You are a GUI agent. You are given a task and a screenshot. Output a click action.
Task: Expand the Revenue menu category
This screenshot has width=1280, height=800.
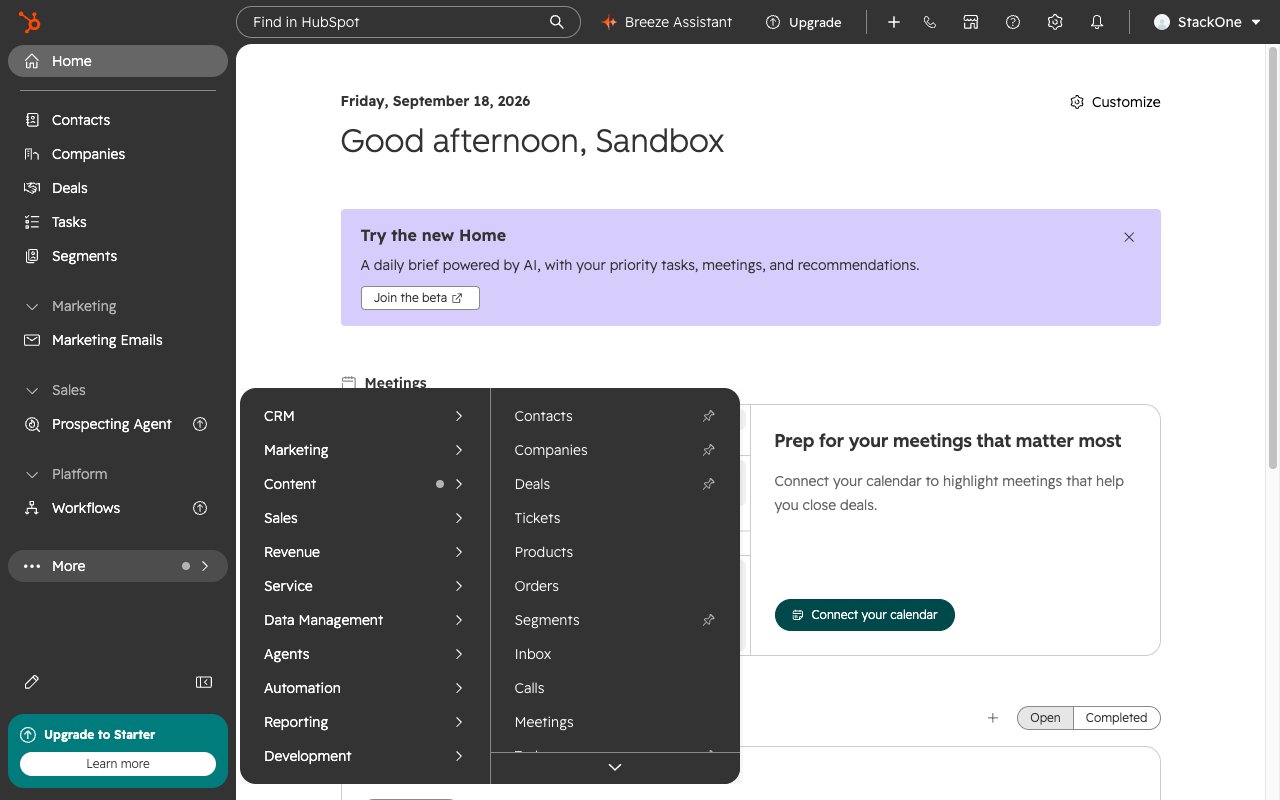click(364, 552)
